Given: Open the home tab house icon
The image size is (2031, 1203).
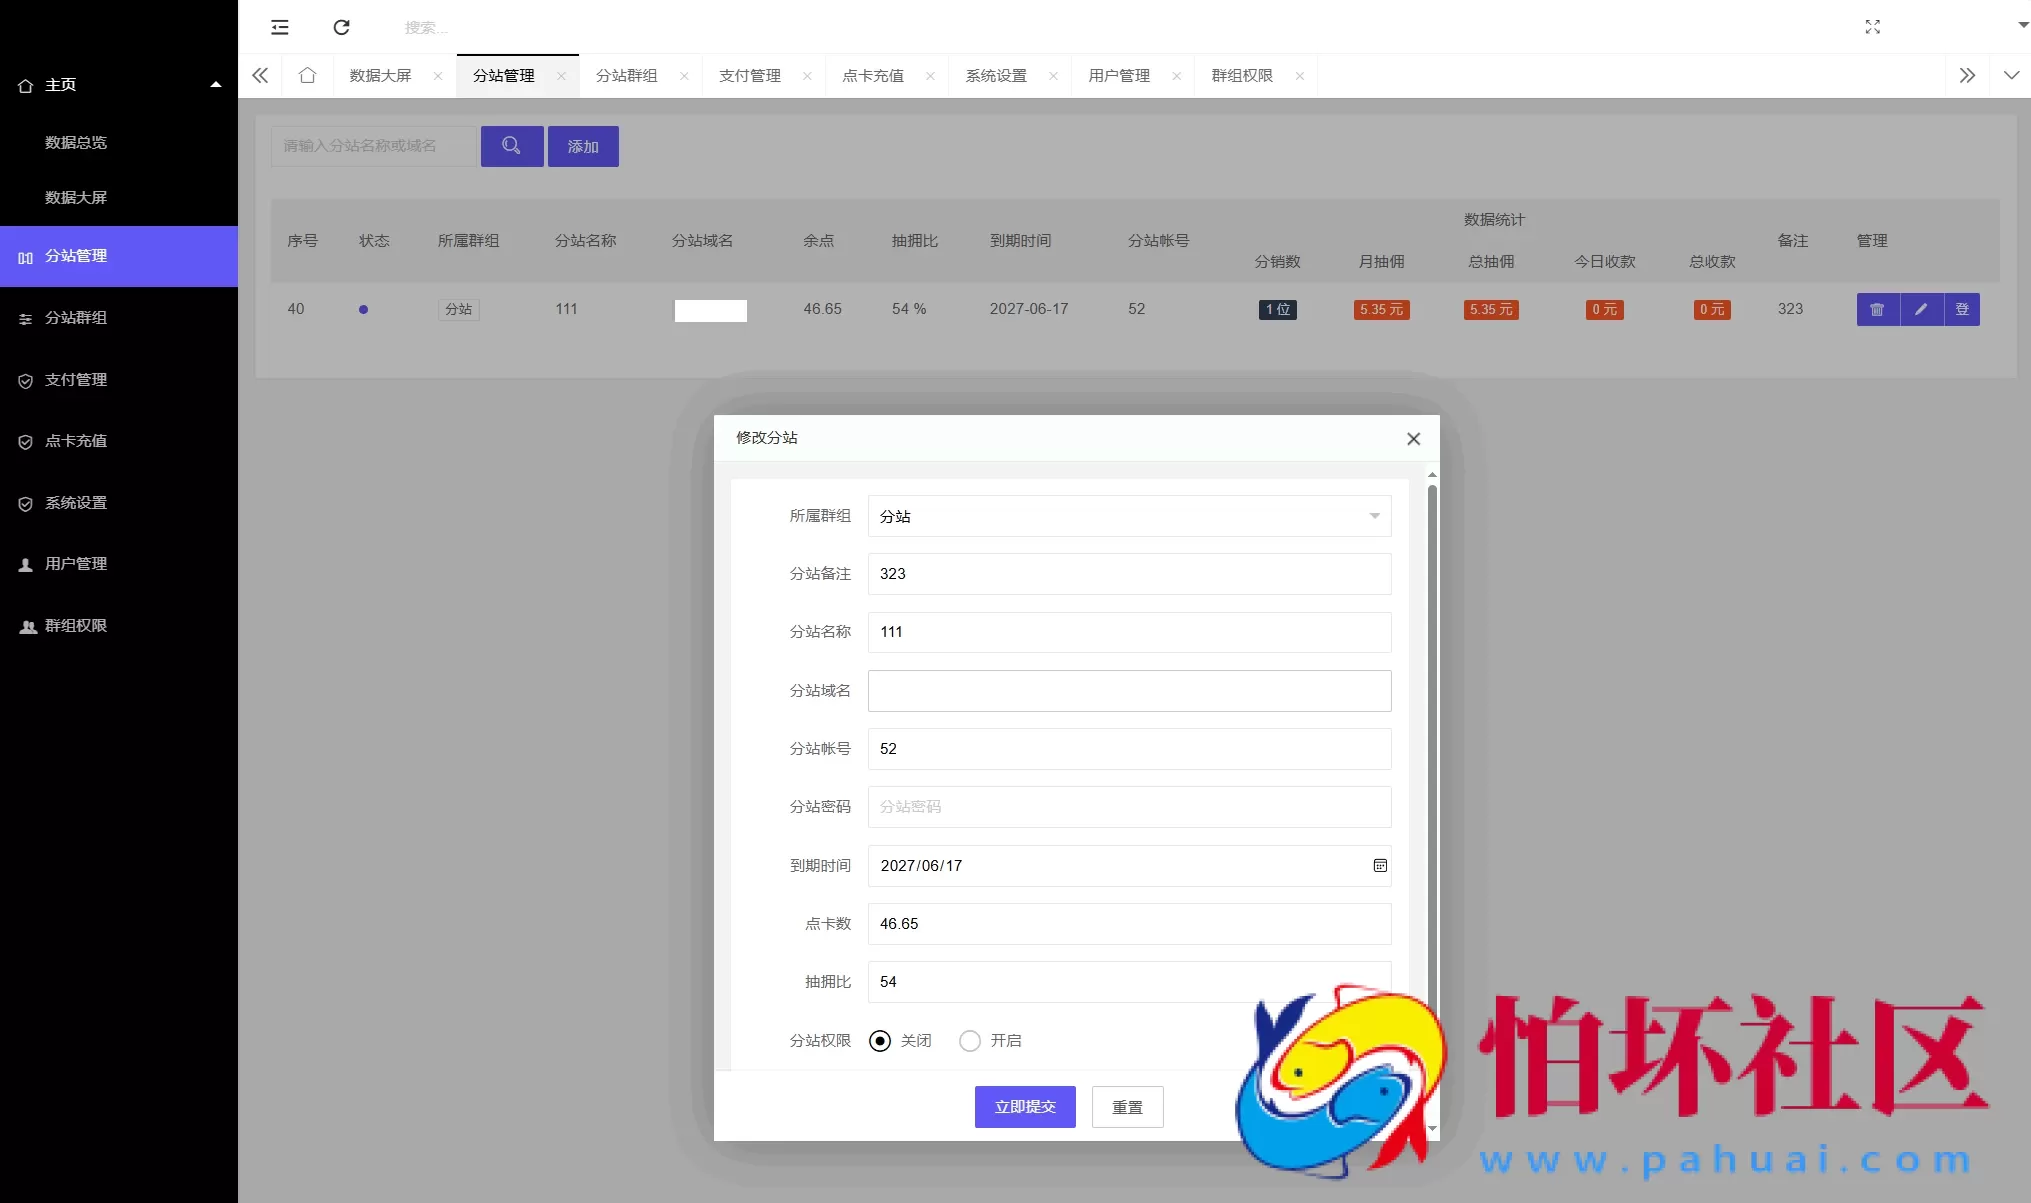Looking at the screenshot, I should [307, 75].
